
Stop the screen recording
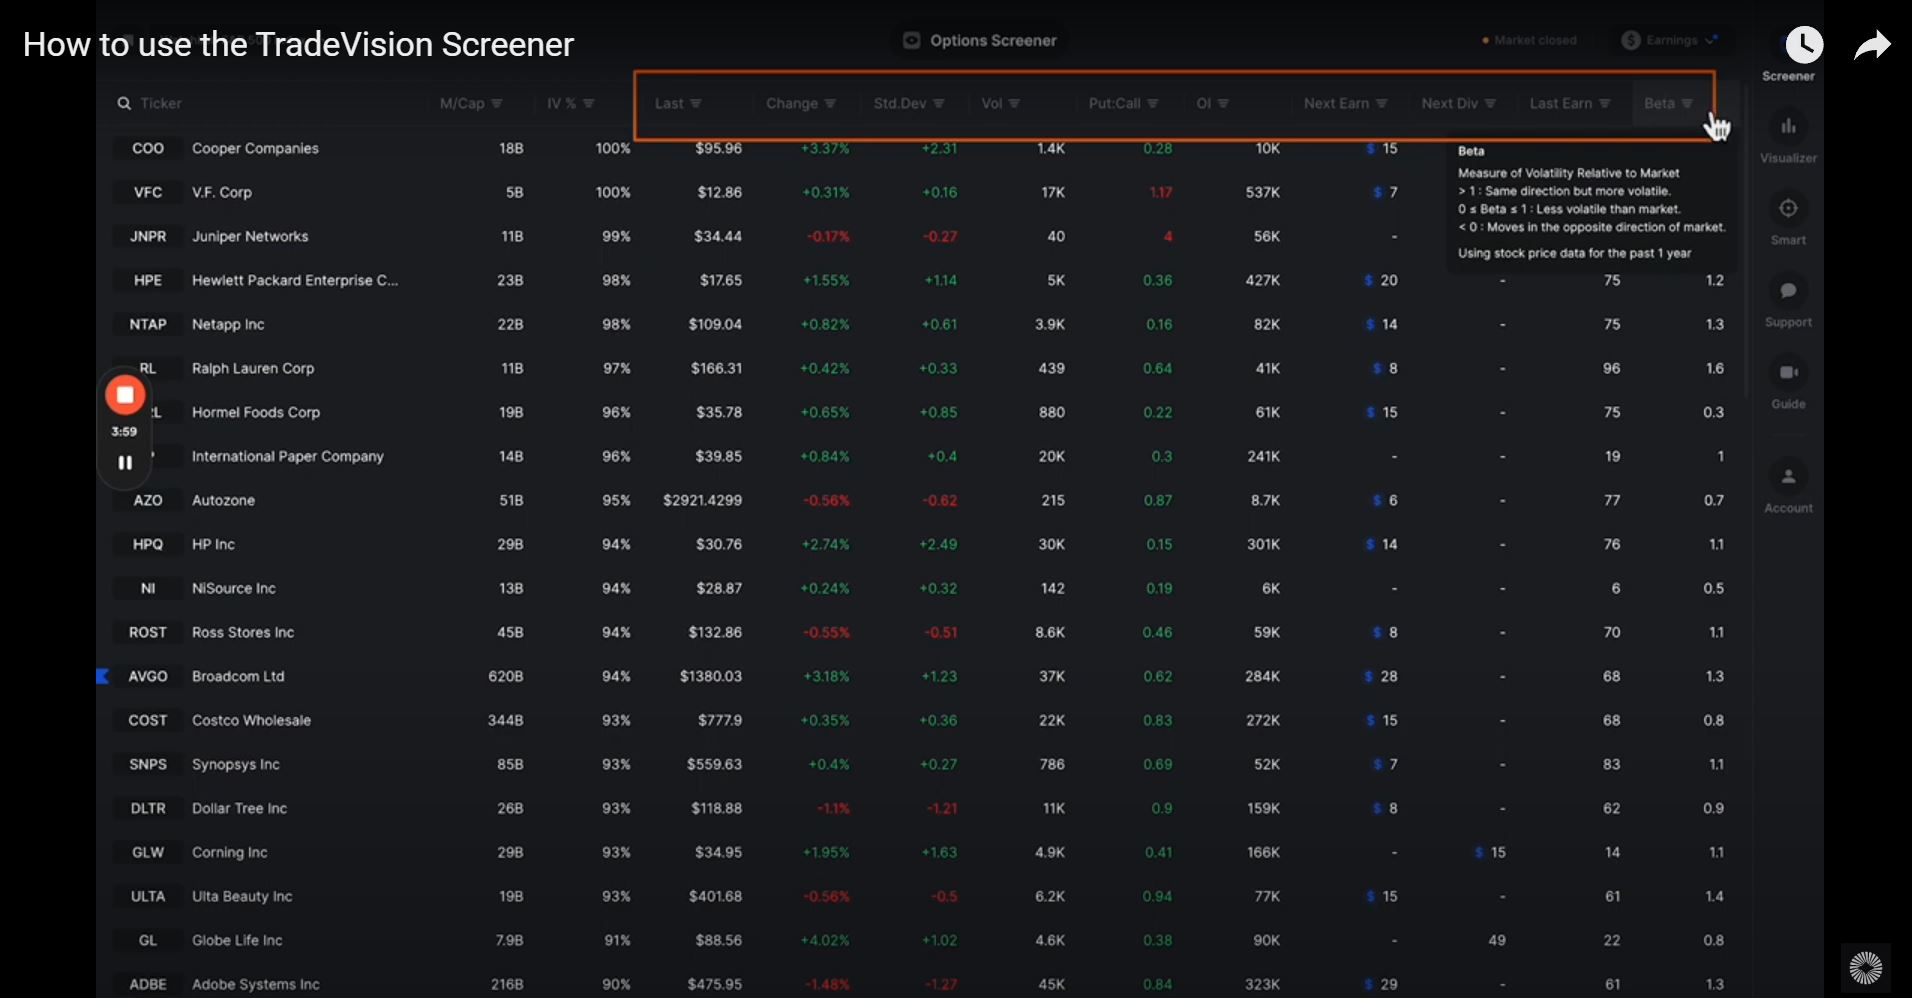pyautogui.click(x=125, y=395)
